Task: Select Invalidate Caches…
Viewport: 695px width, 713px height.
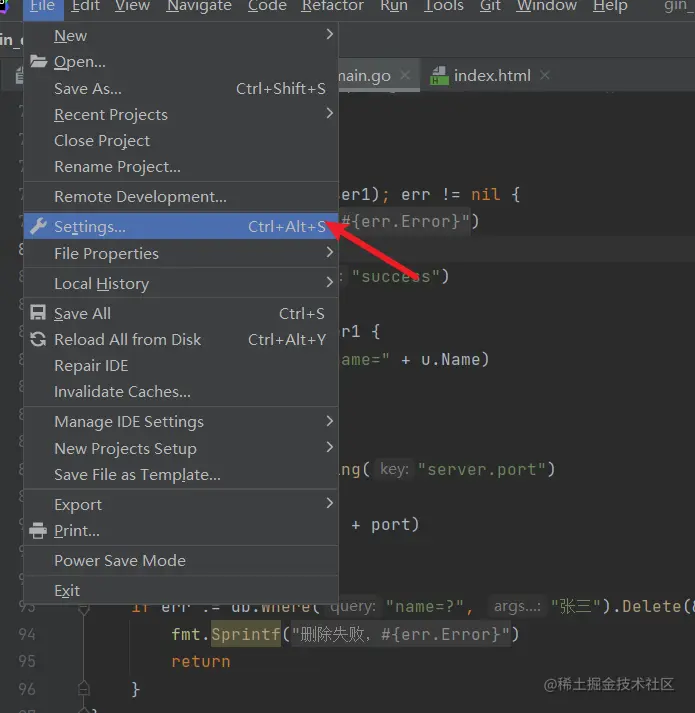Action: pos(181,392)
